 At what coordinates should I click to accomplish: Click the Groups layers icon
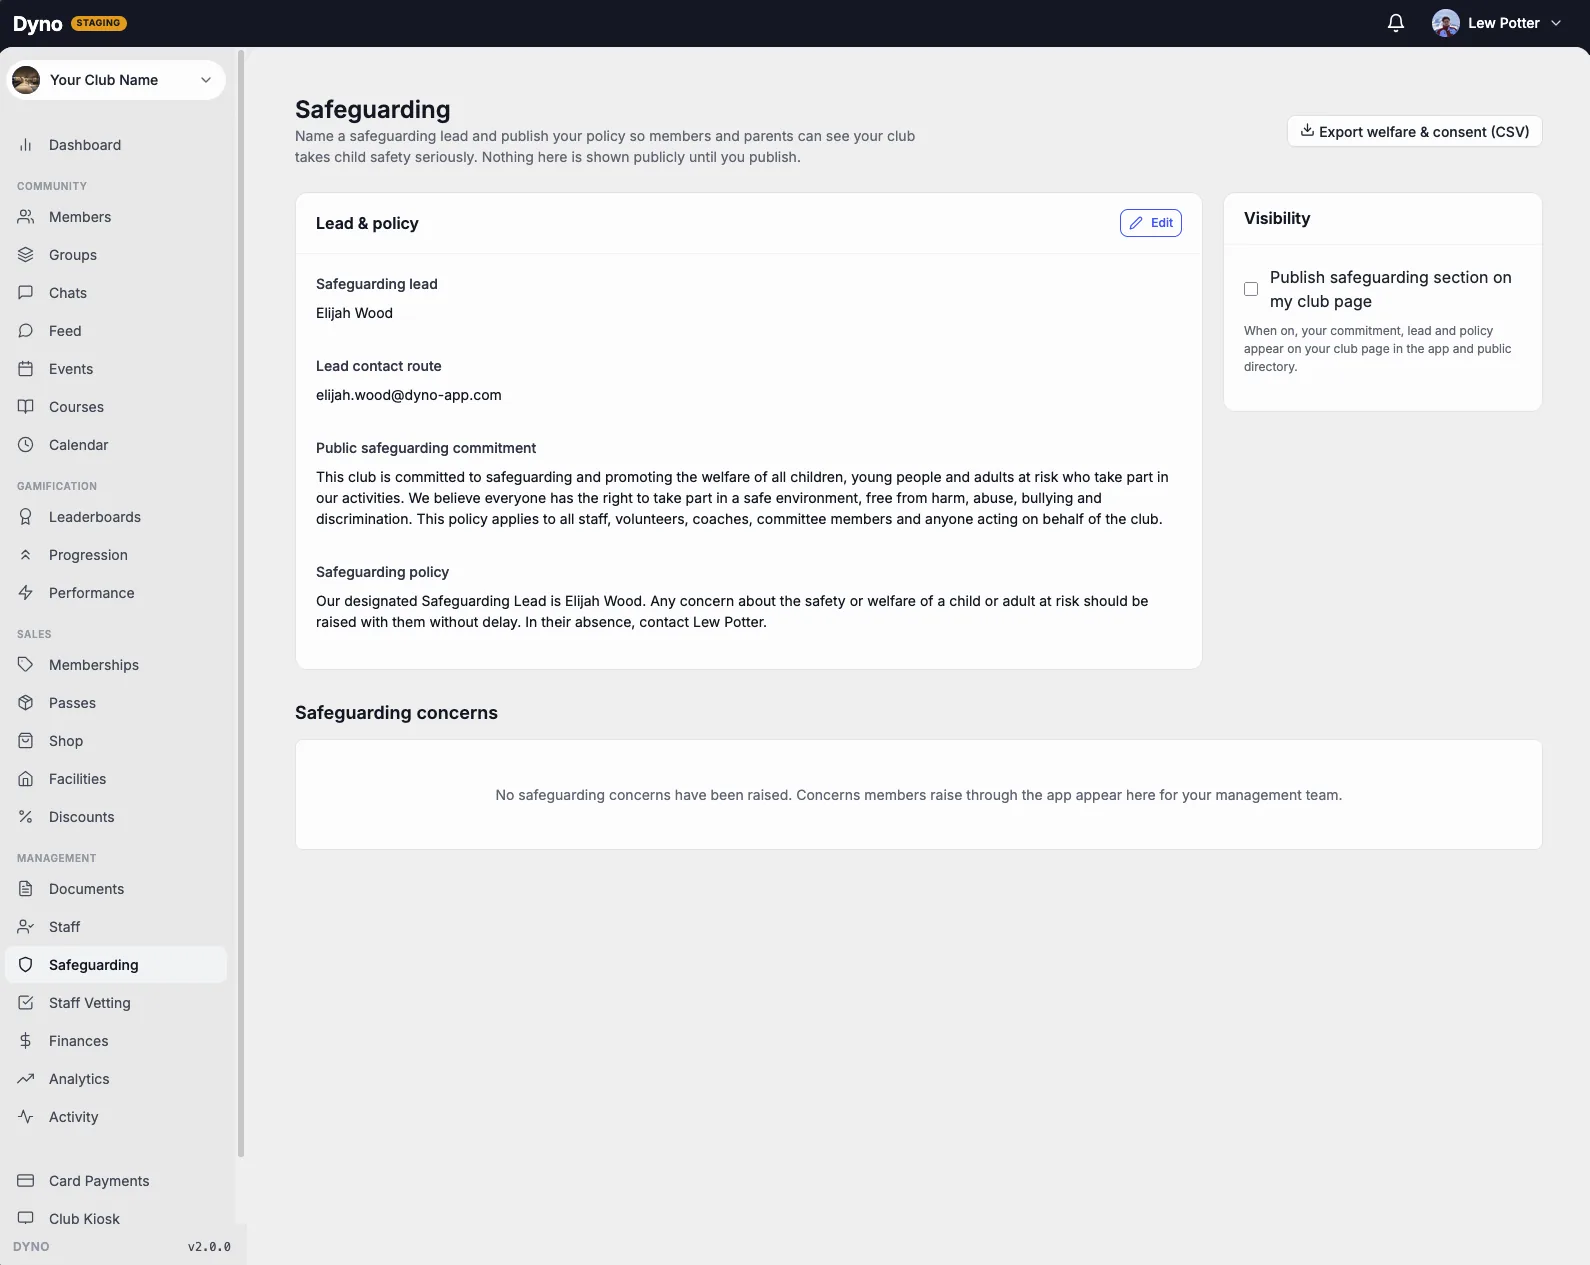coord(26,255)
